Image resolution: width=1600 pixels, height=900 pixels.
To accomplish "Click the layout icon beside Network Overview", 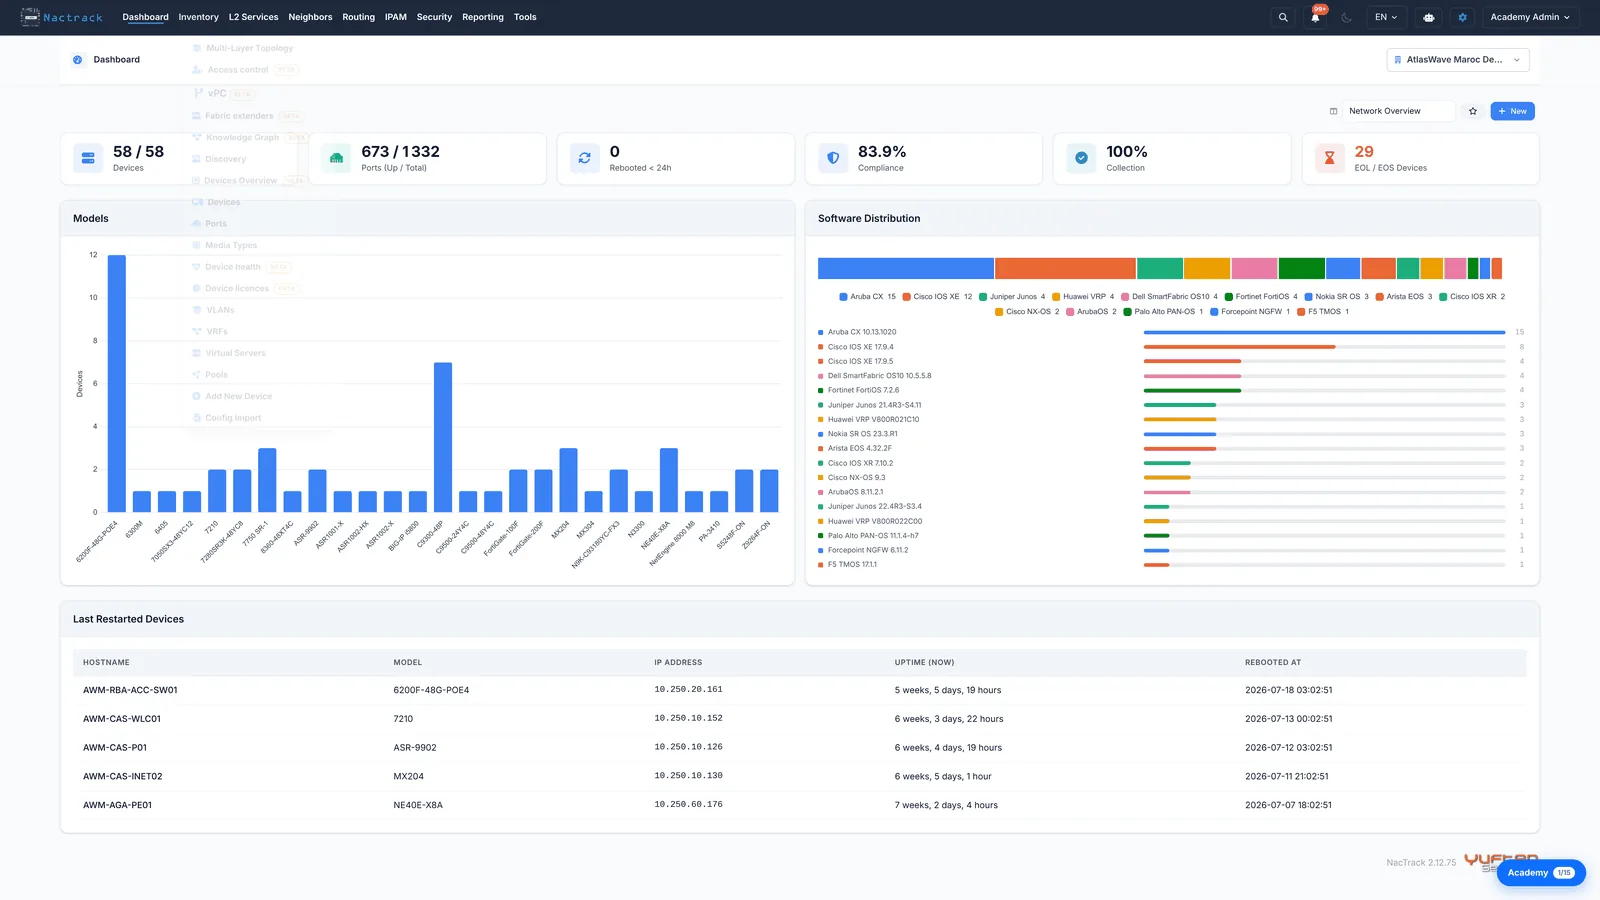I will point(1333,111).
